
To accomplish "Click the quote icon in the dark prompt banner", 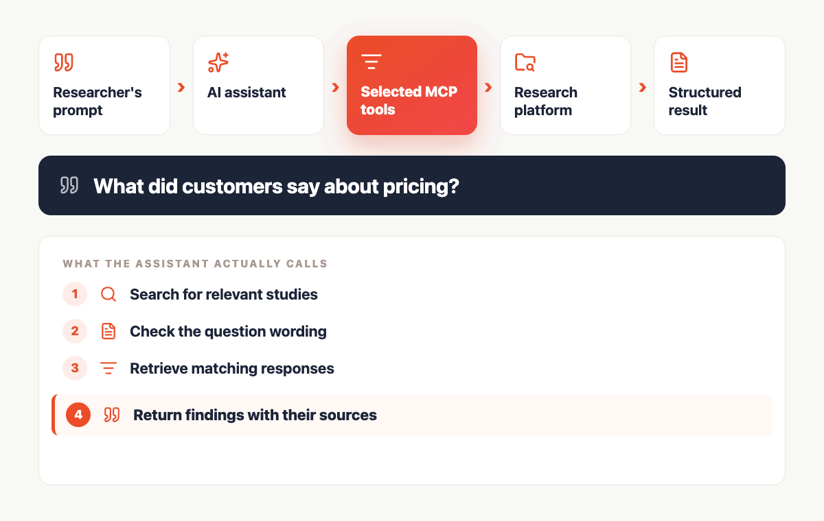I will point(69,185).
